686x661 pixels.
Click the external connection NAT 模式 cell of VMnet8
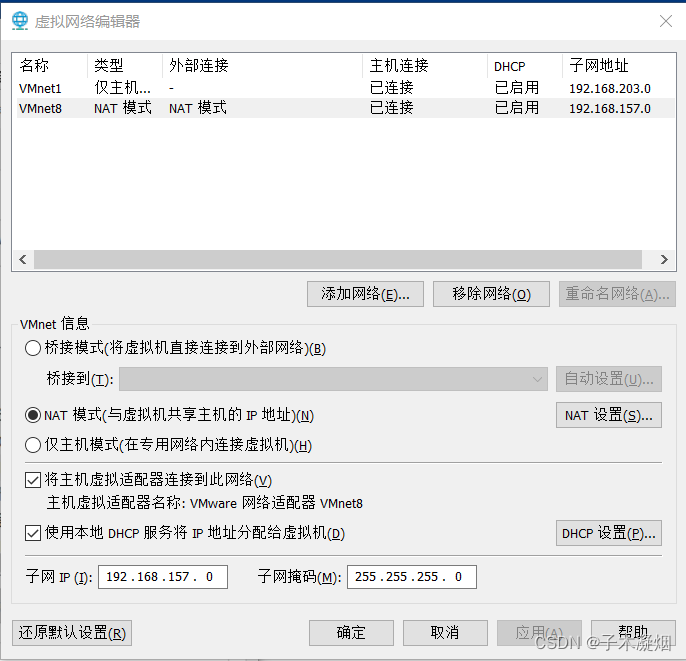pyautogui.click(x=198, y=108)
